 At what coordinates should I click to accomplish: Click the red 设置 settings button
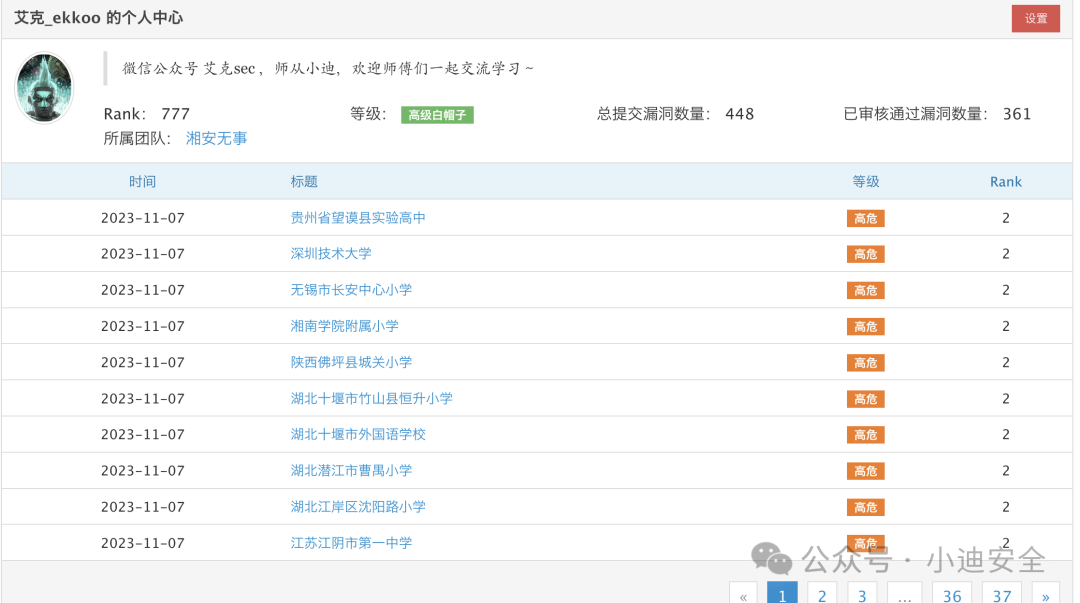click(1035, 19)
